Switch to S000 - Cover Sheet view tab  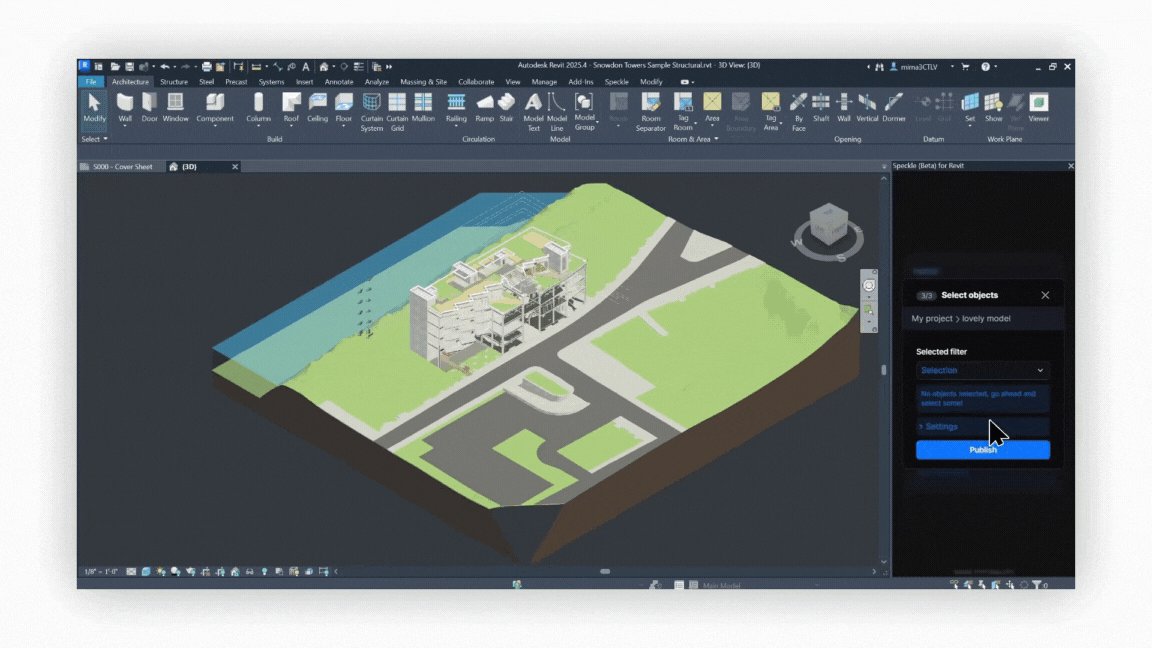(x=117, y=167)
